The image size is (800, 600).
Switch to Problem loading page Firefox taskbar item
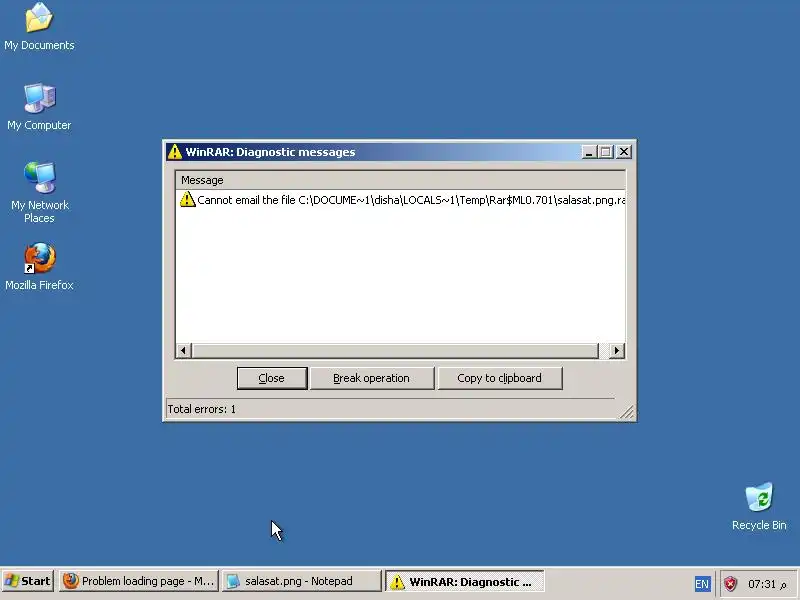pos(139,581)
